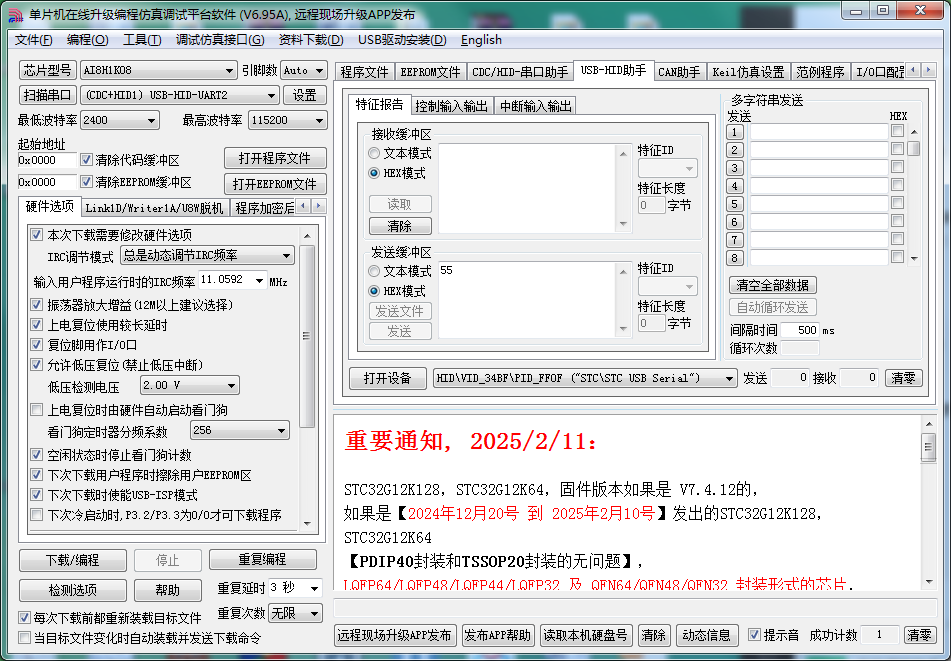Image resolution: width=951 pixels, height=661 pixels.
Task: Open the 重复次数 无限 dropdown
Action: [x=314, y=614]
